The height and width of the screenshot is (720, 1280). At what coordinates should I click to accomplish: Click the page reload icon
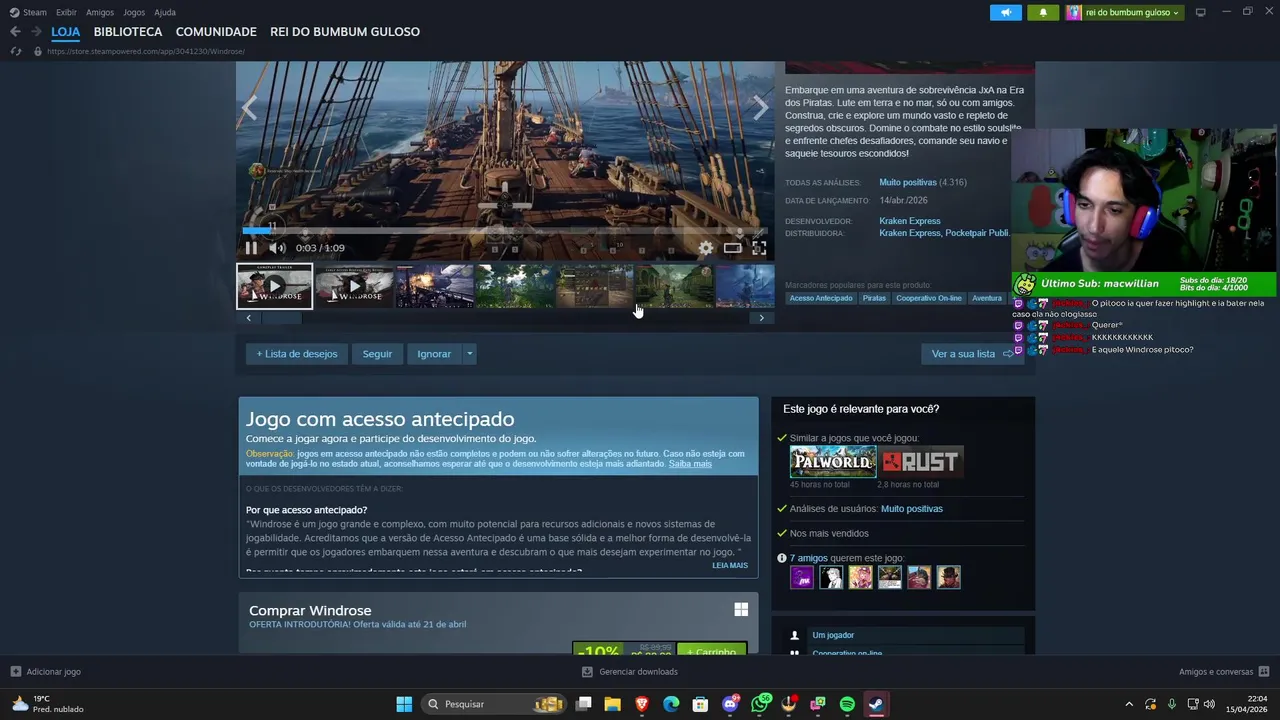pyautogui.click(x=15, y=51)
